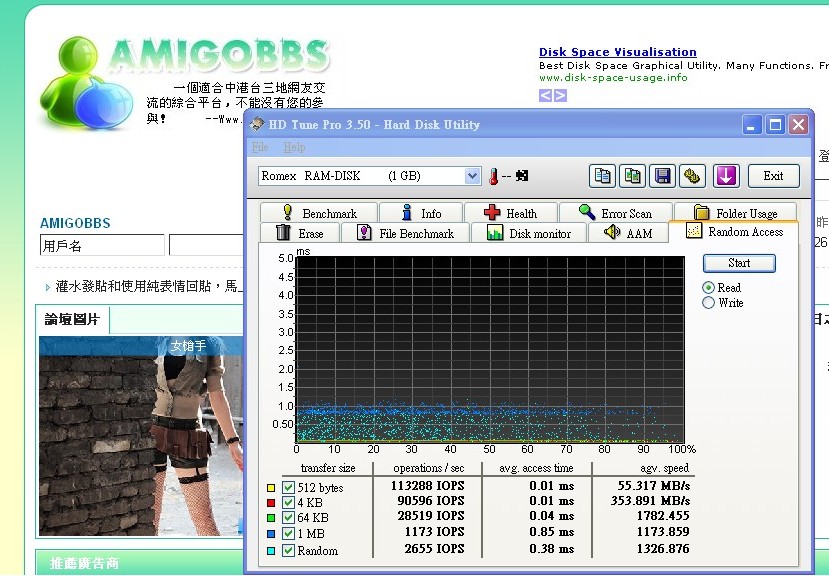Image resolution: width=829 pixels, height=576 pixels.
Task: Switch to the Benchmark tab
Action: point(319,213)
